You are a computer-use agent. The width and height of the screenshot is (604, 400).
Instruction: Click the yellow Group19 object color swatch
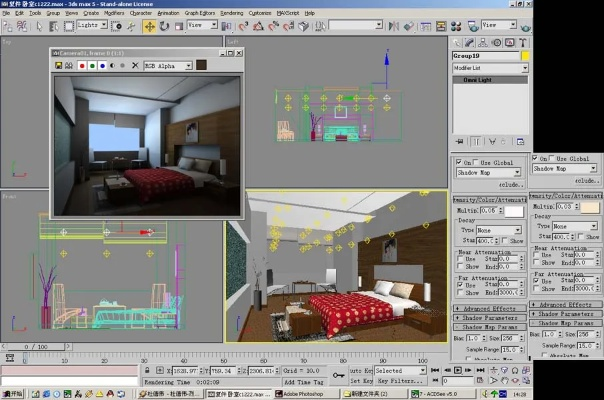tap(524, 56)
